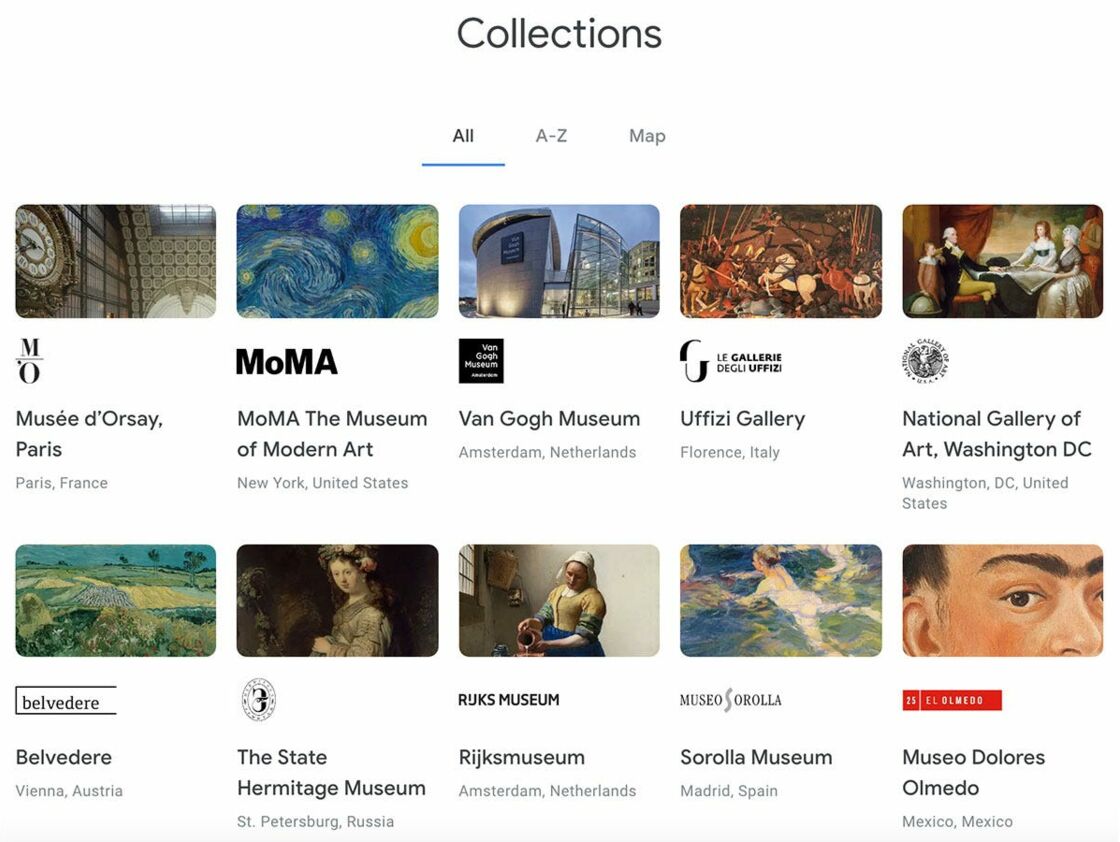
Task: Open the Frida Kahlo portrait thumbnail
Action: click(1002, 601)
